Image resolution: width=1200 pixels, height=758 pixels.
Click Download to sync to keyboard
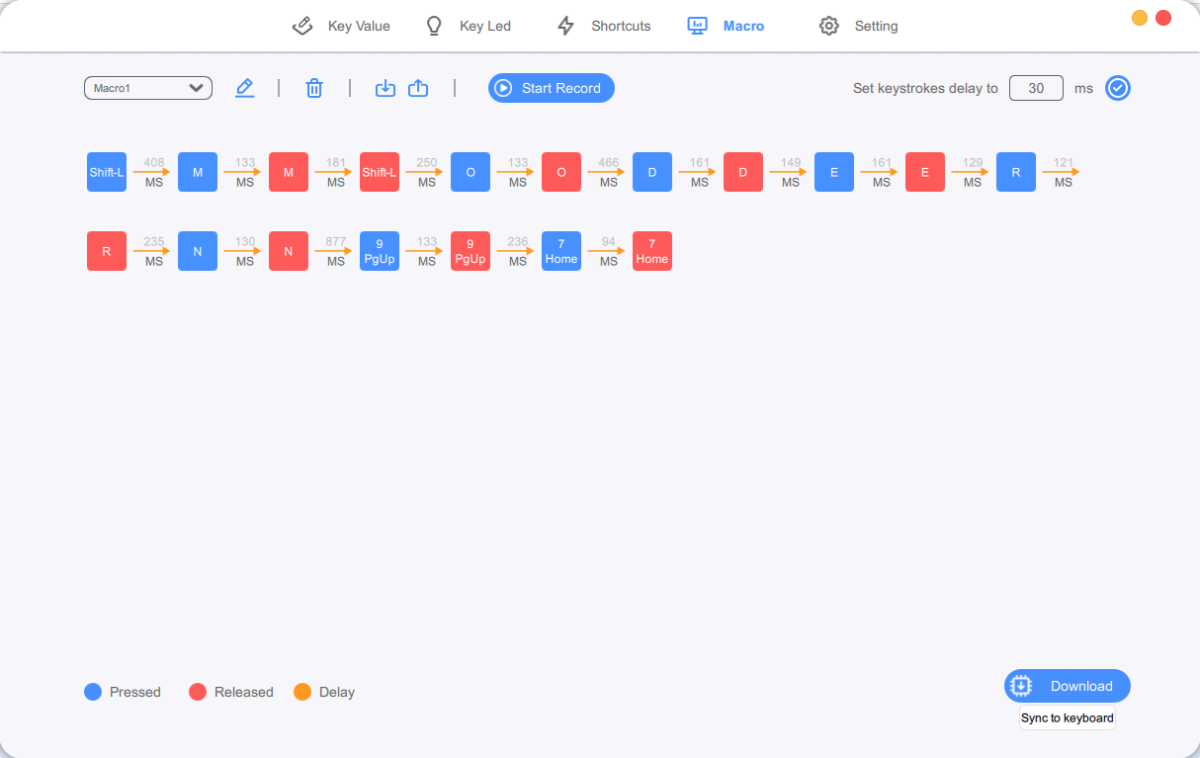1067,686
